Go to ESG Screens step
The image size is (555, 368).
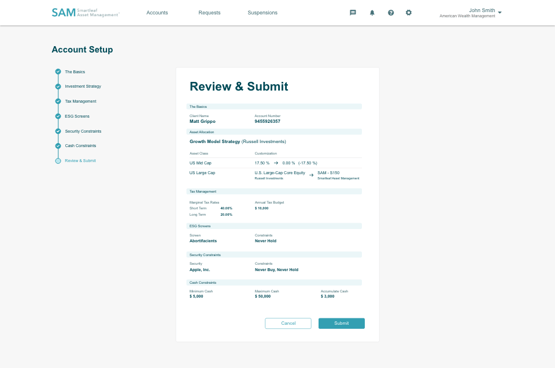pos(77,116)
